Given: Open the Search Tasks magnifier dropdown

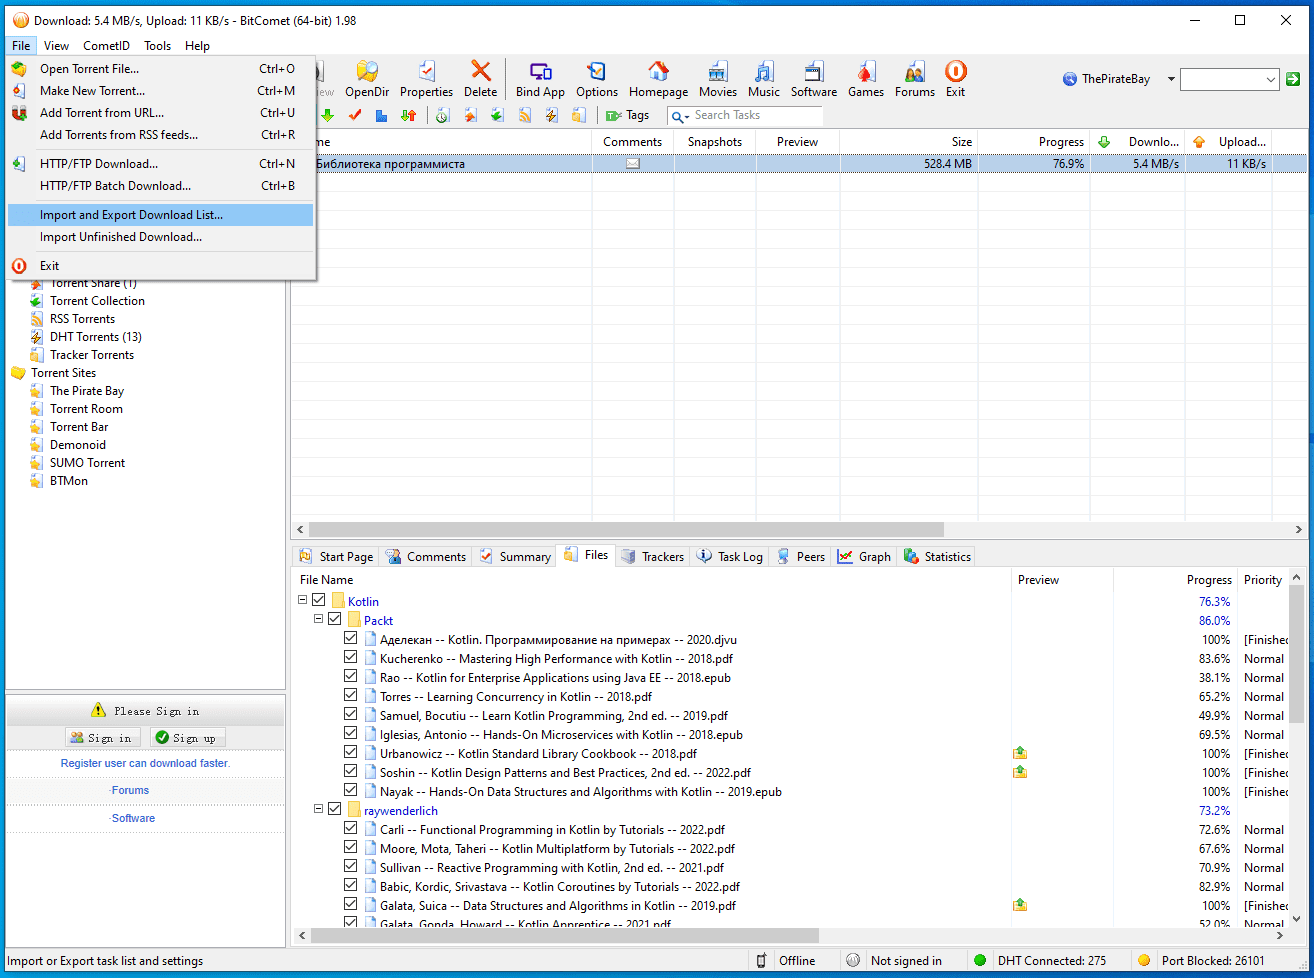Looking at the screenshot, I should pos(680,116).
